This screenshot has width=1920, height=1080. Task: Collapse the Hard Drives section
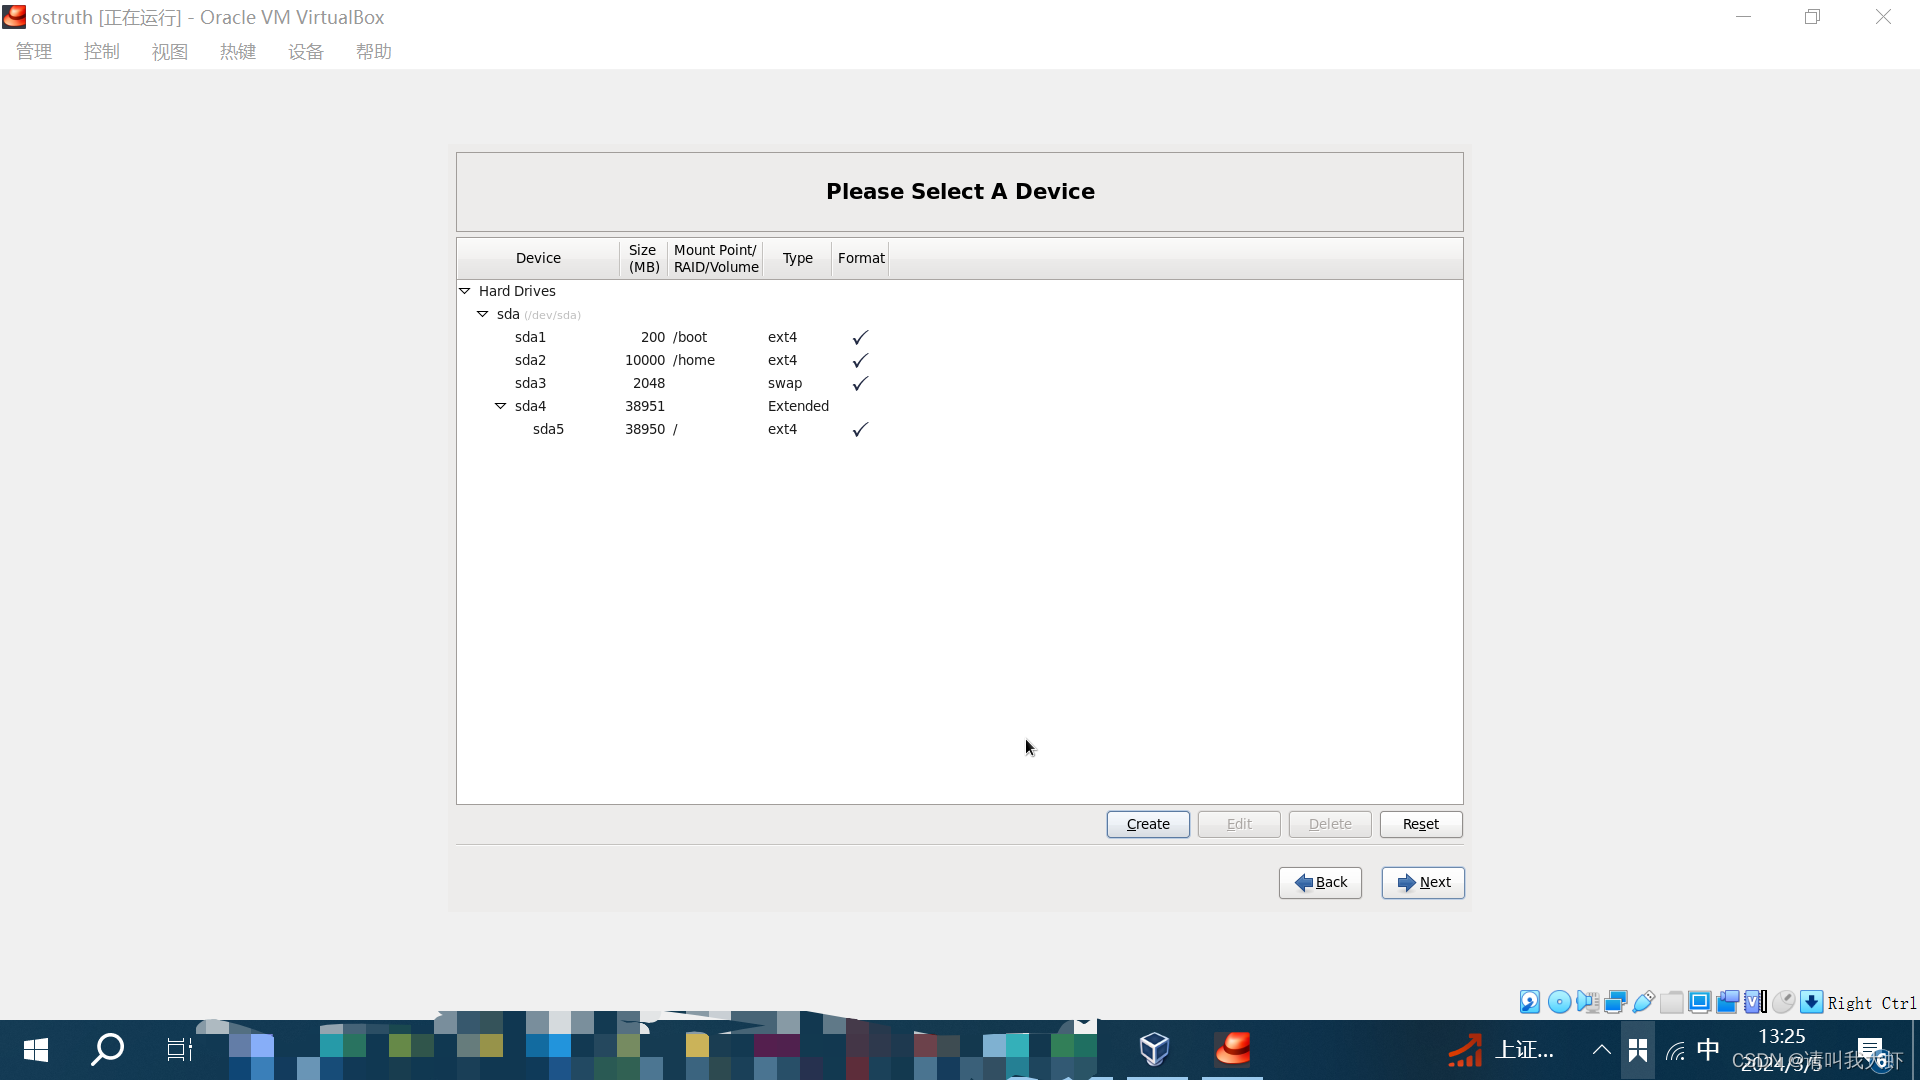click(465, 290)
